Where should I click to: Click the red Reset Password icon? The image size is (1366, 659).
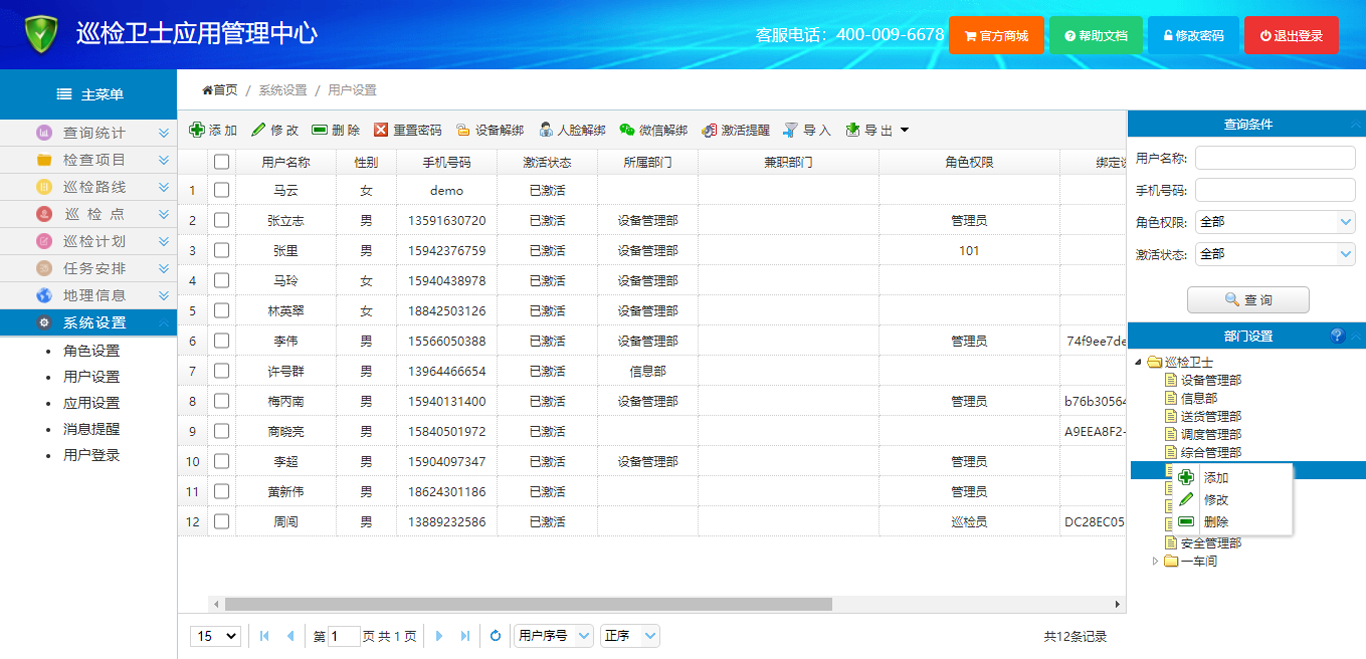[x=381, y=130]
